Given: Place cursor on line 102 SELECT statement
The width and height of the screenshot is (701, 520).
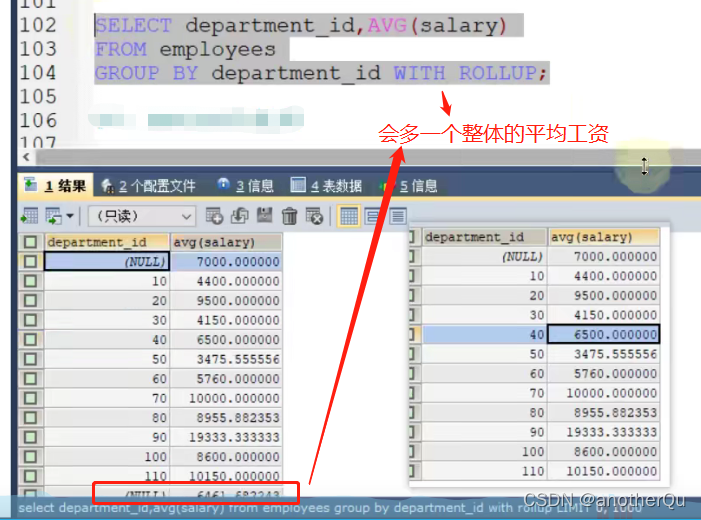Looking at the screenshot, I should [301, 25].
